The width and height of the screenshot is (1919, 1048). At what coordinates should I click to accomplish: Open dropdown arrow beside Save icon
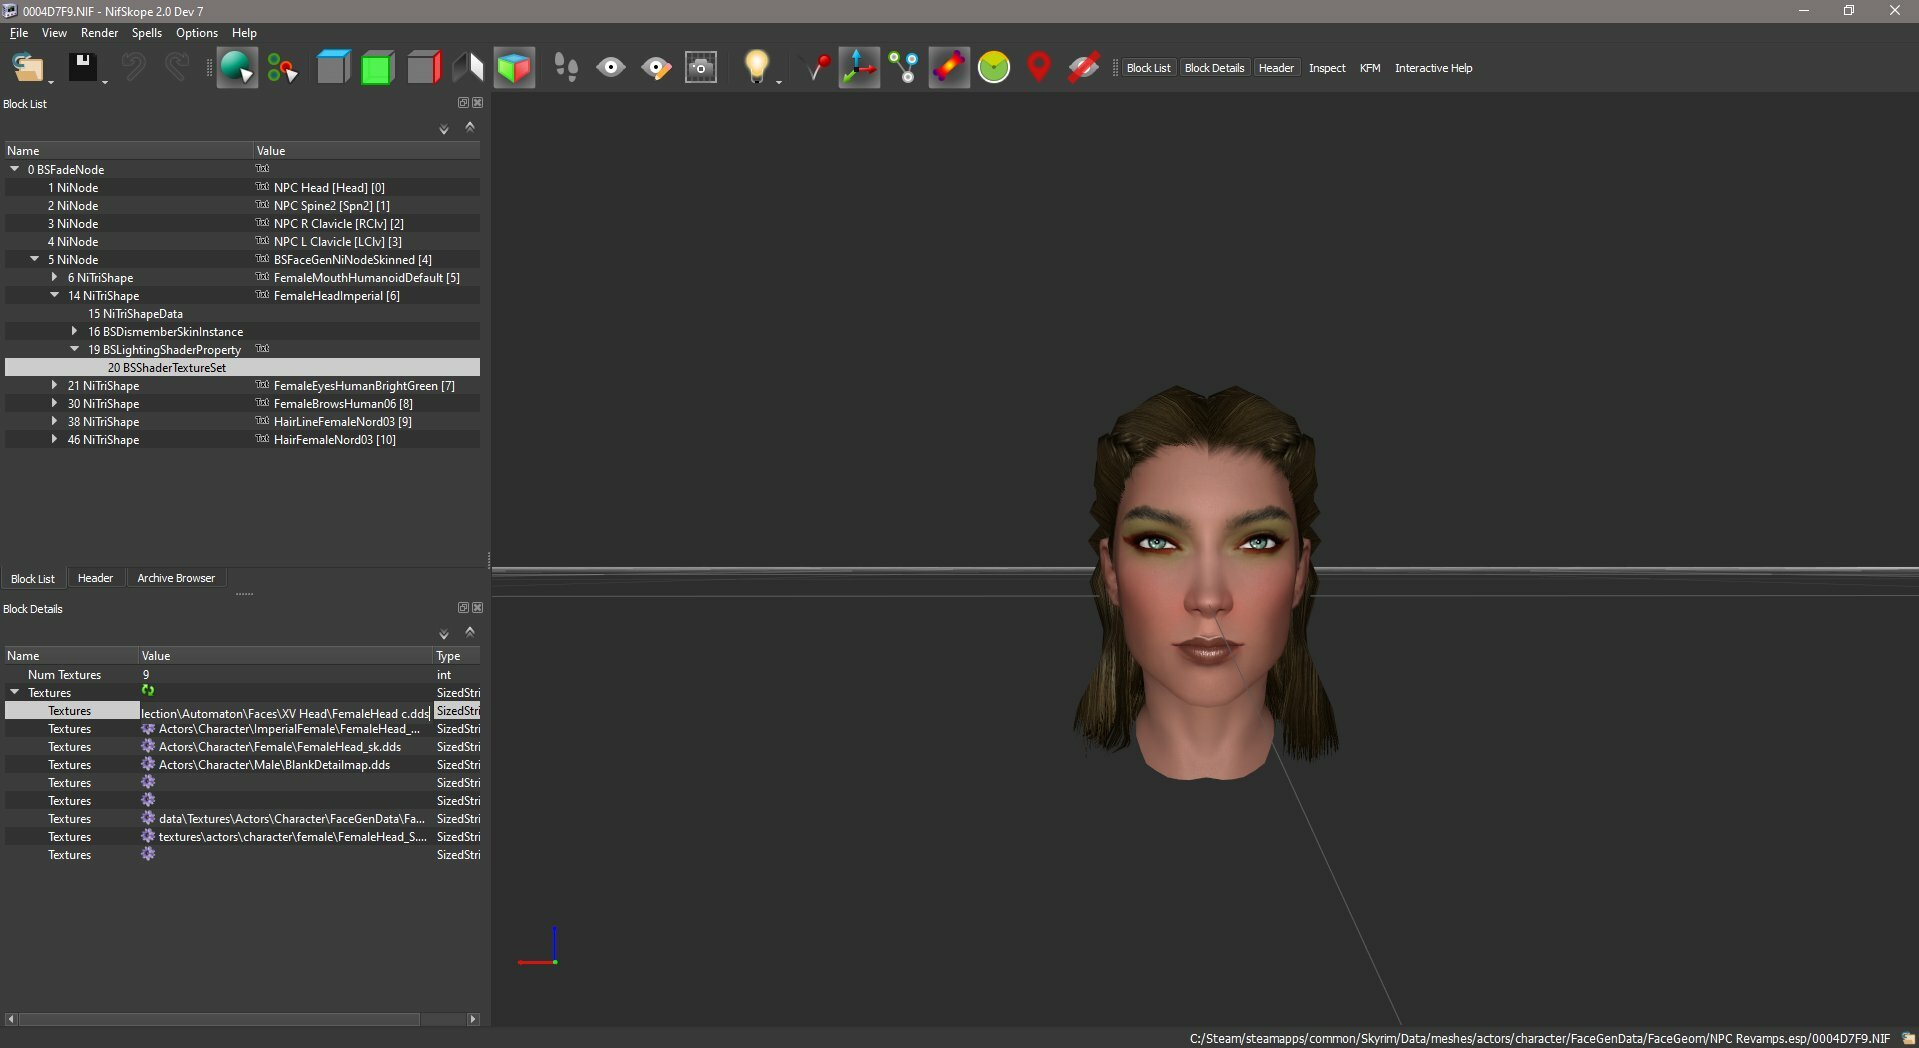point(104,81)
